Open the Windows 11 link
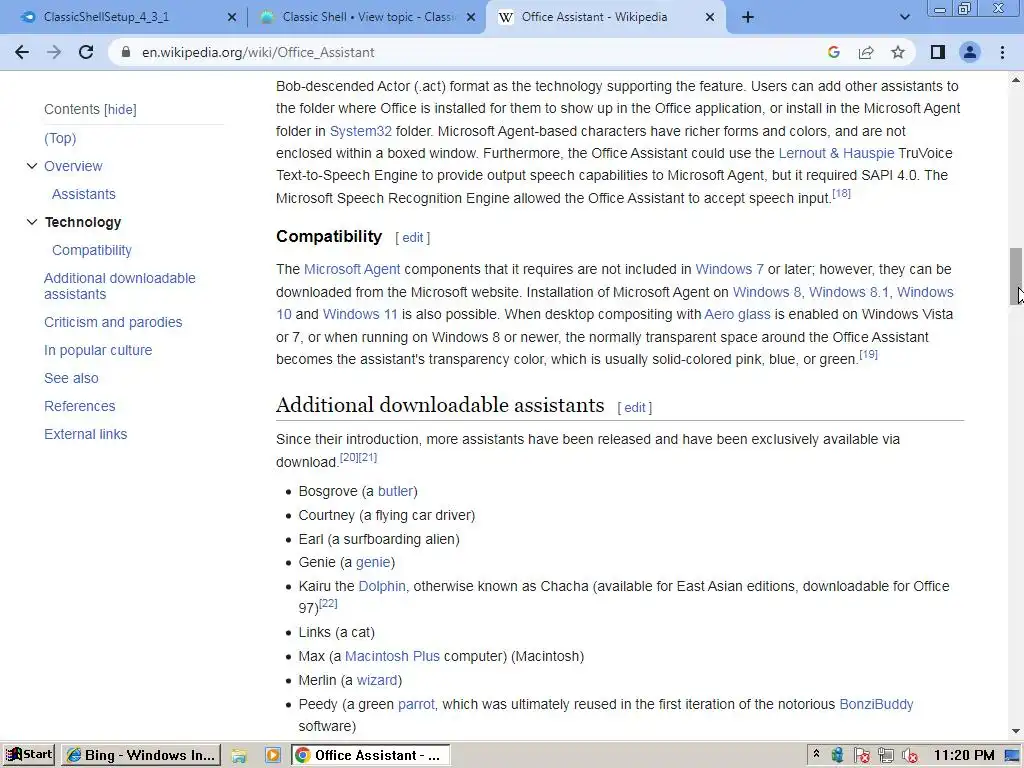This screenshot has height=768, width=1024. 360,315
